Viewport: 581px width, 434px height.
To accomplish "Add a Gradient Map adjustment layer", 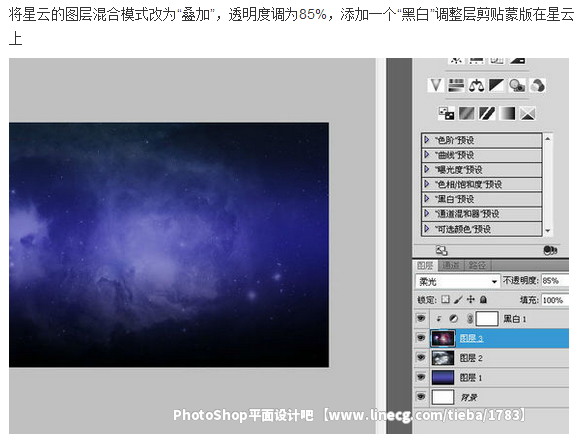I will click(x=507, y=113).
